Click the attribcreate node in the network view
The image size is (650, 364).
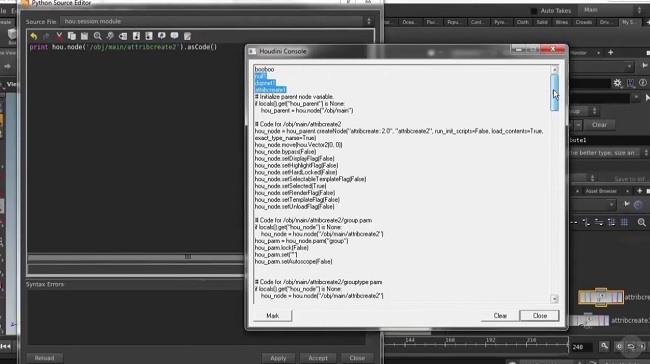pos(601,297)
